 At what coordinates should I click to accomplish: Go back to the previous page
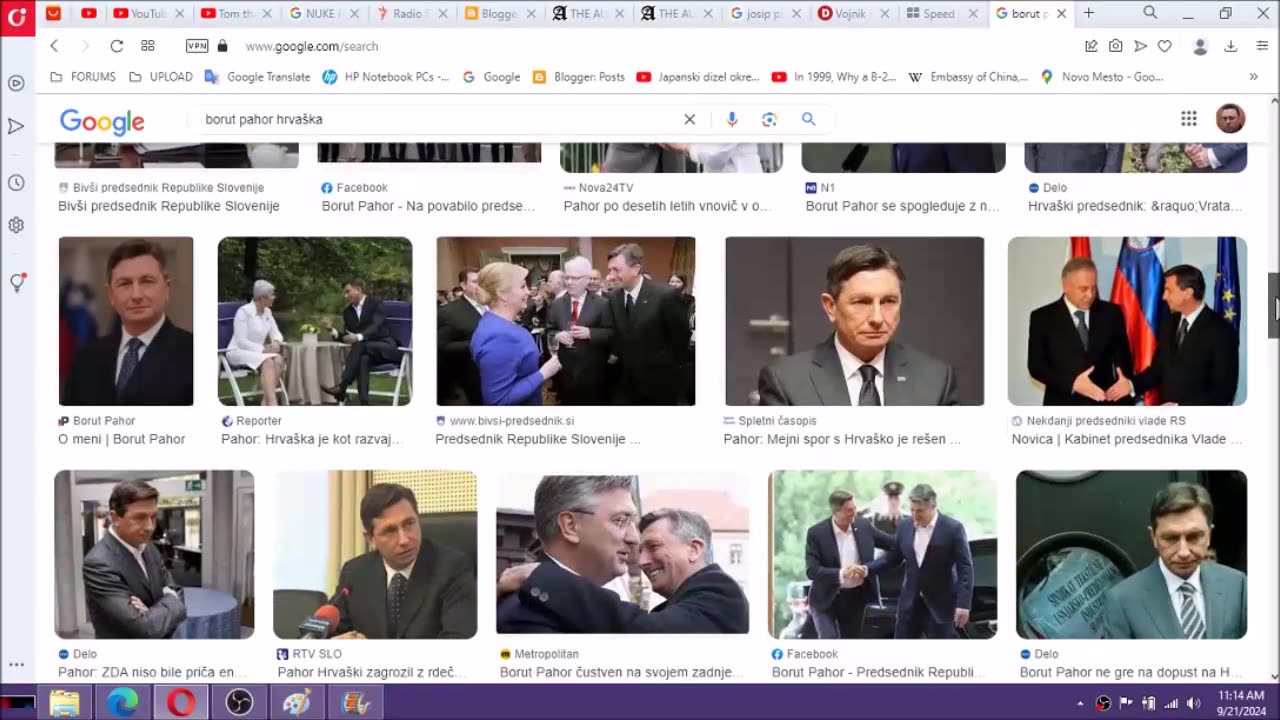pos(54,46)
